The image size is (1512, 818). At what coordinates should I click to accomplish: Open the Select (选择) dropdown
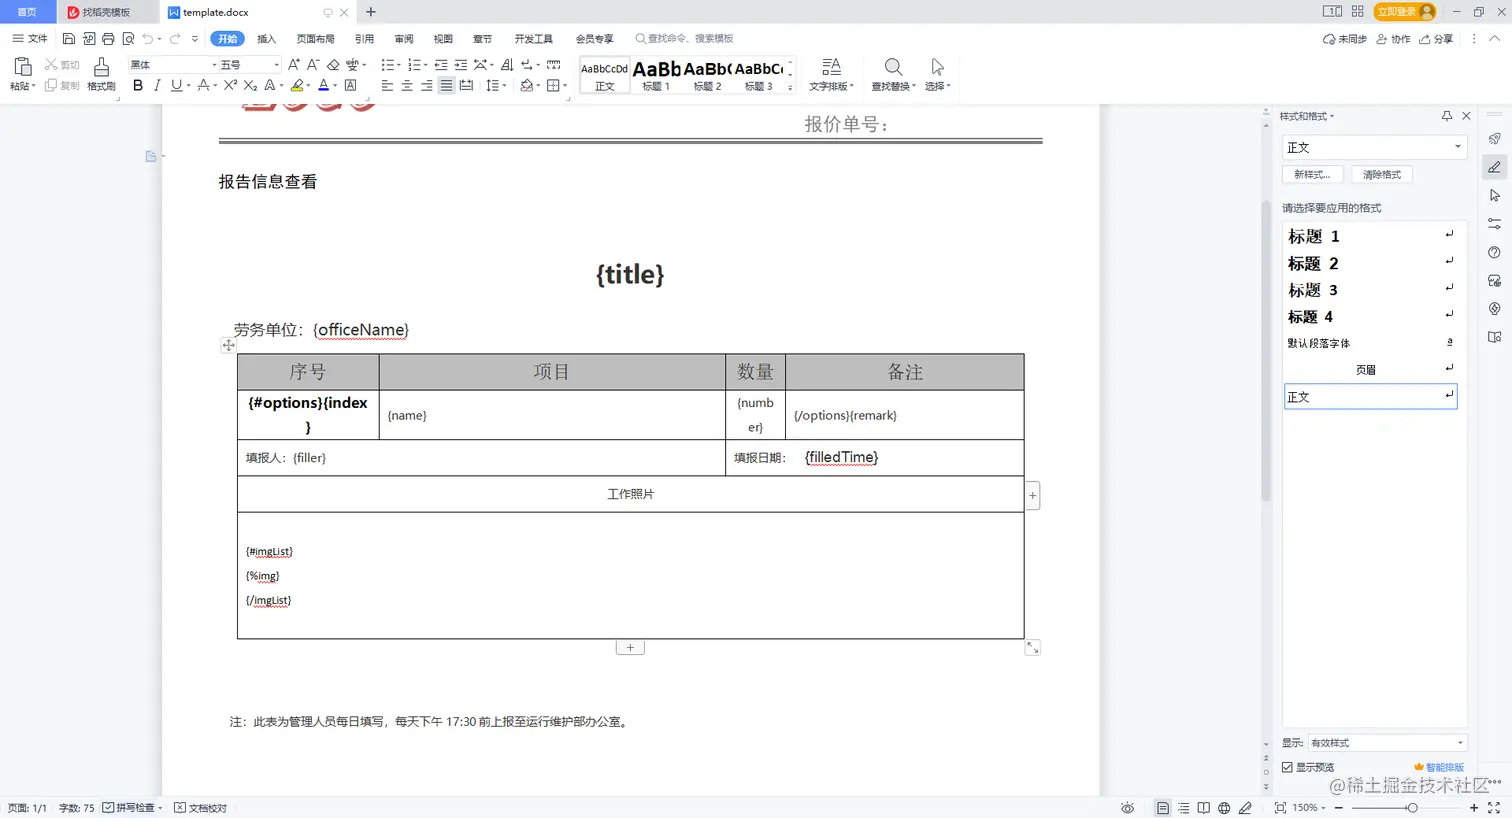tap(937, 74)
